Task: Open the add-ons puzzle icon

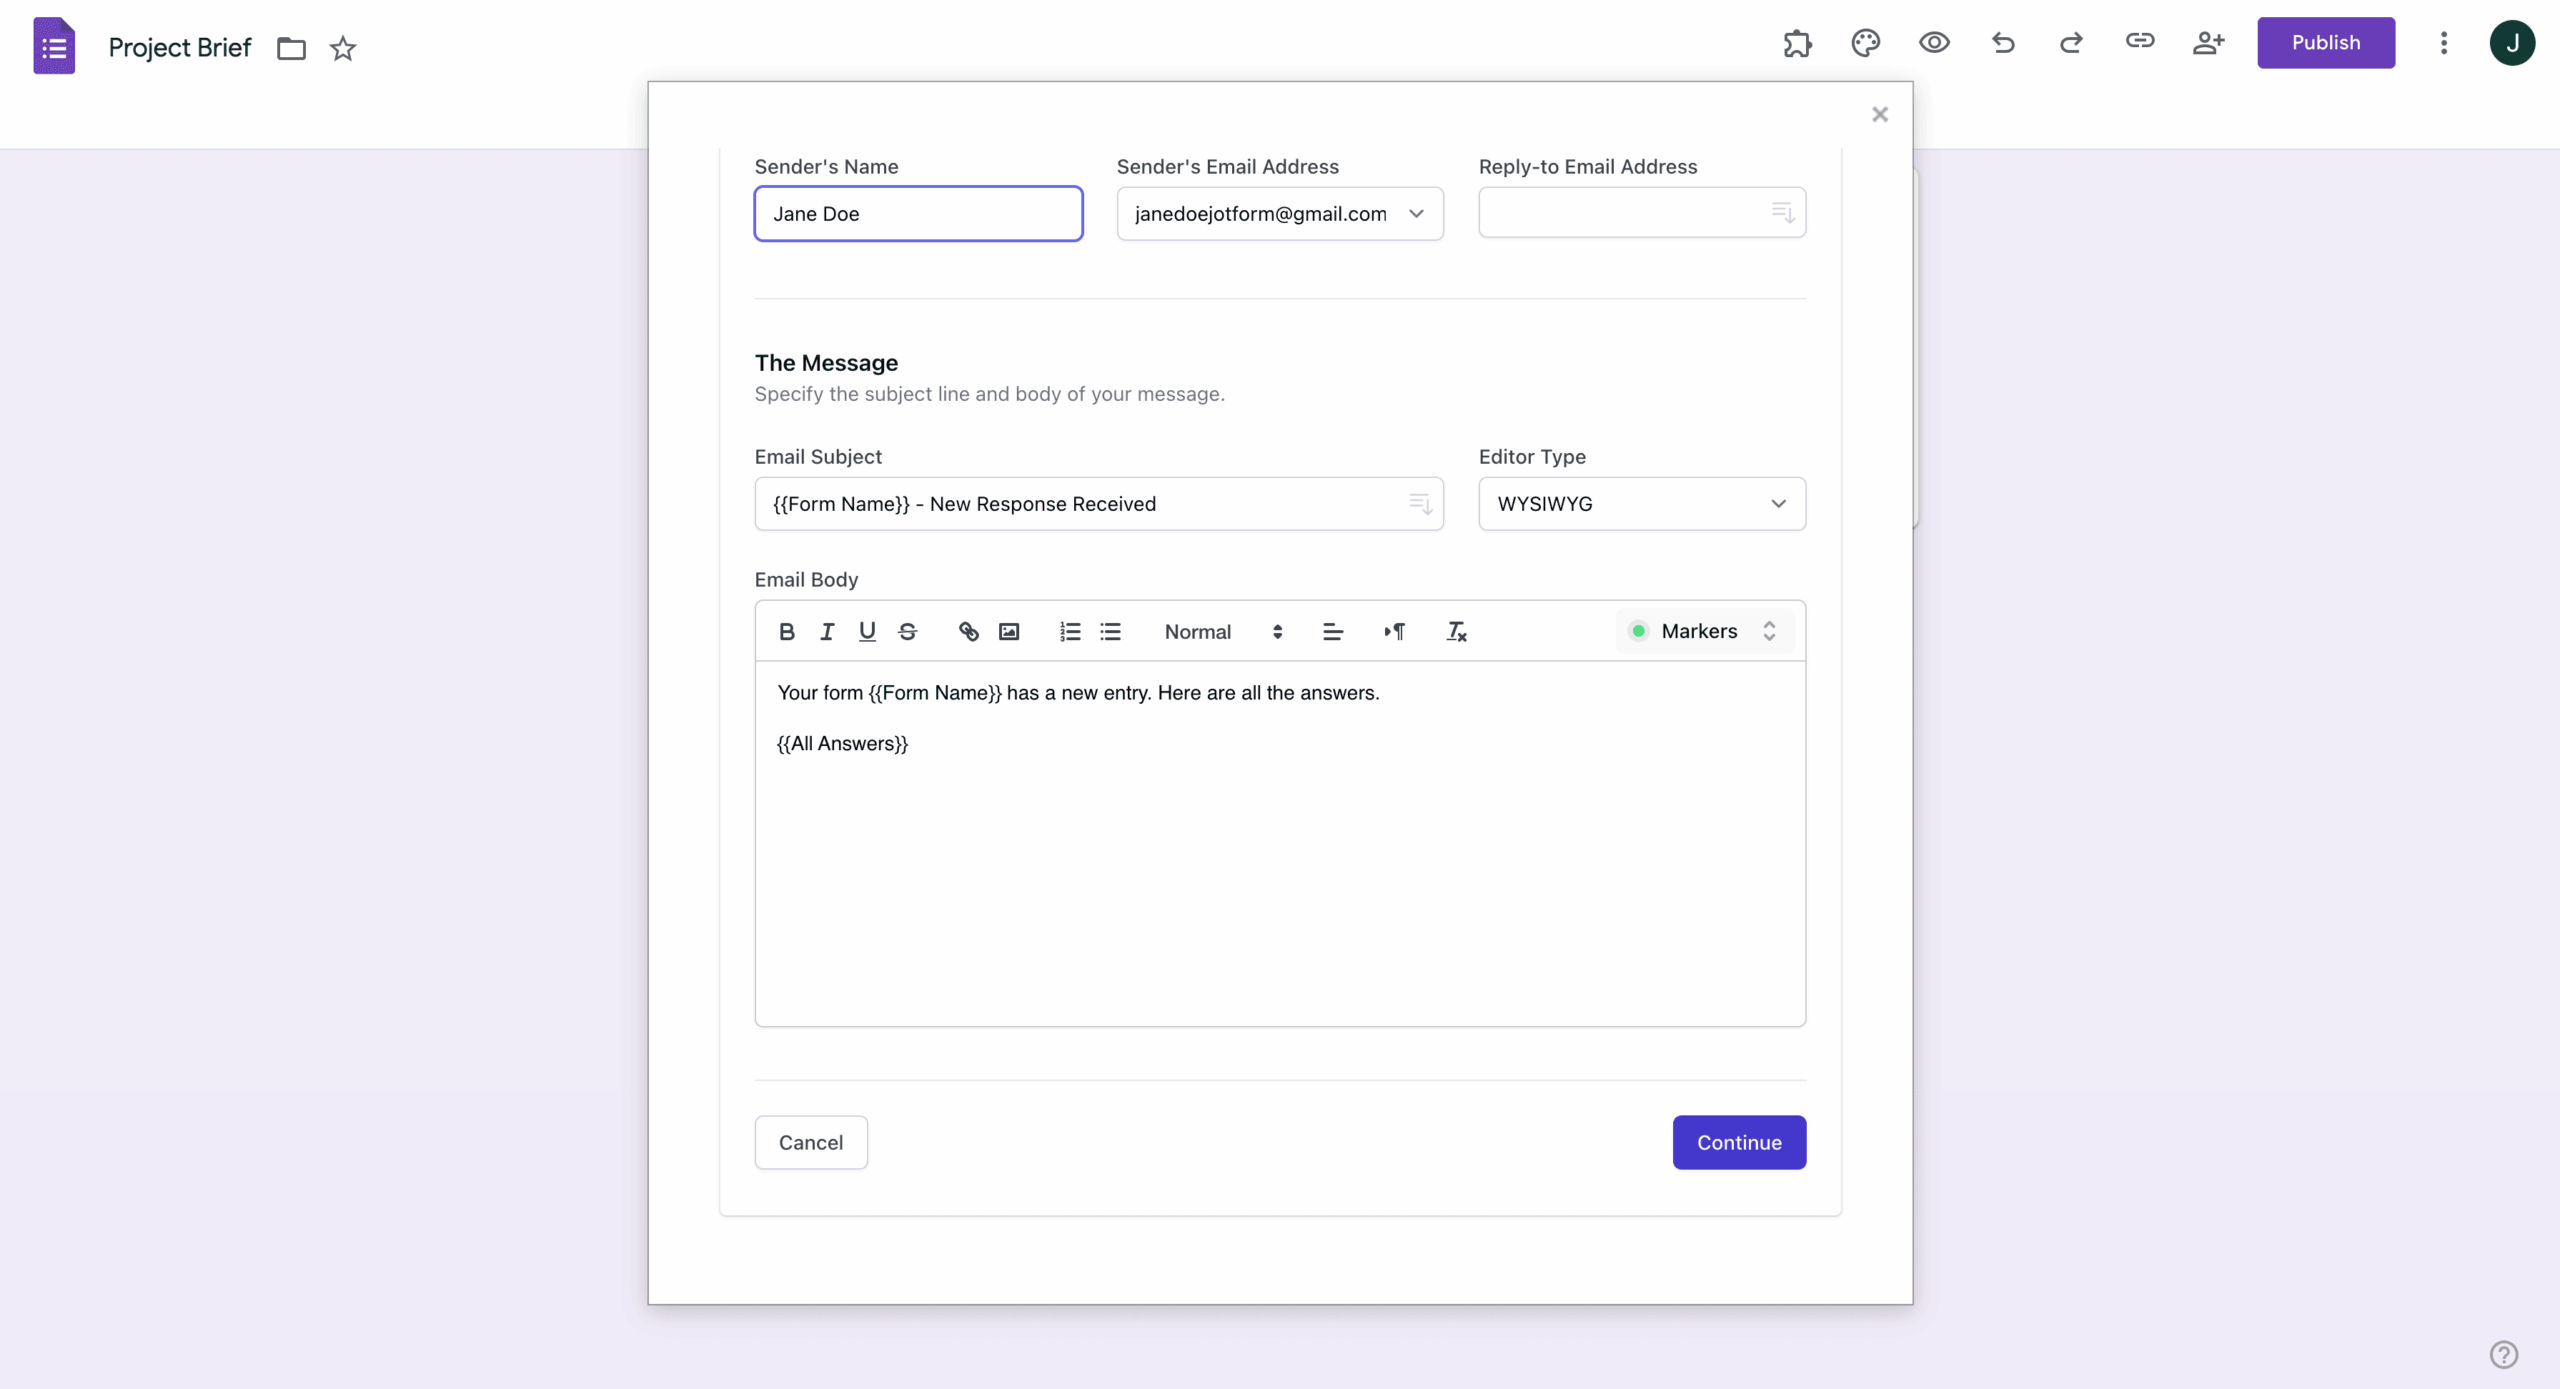Action: click(x=1797, y=43)
